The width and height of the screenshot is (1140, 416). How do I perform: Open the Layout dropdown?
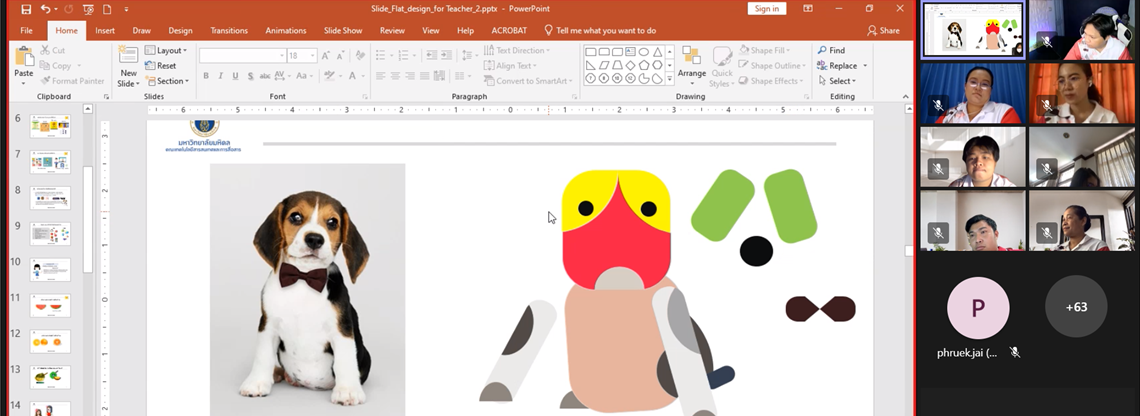165,50
